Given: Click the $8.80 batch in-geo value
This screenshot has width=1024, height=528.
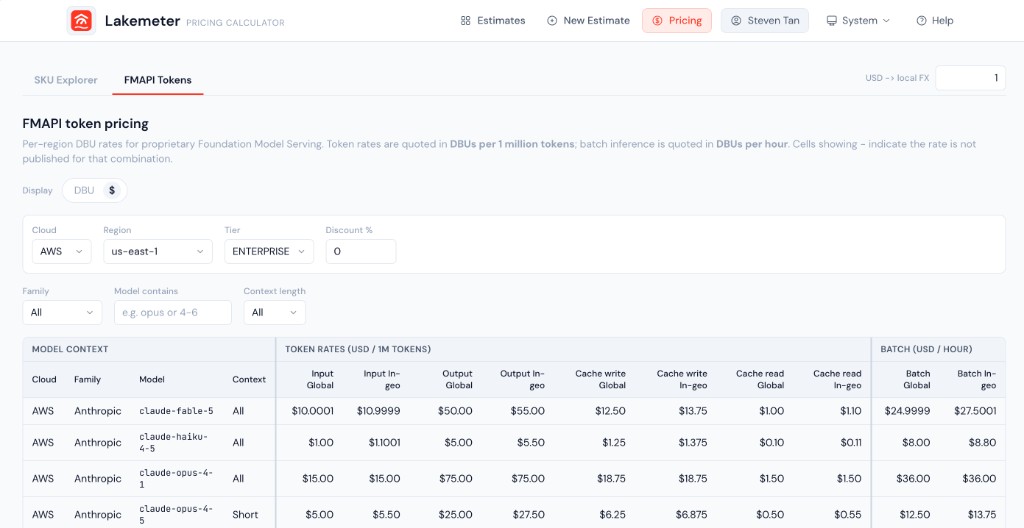Looking at the screenshot, I should coord(982,442).
